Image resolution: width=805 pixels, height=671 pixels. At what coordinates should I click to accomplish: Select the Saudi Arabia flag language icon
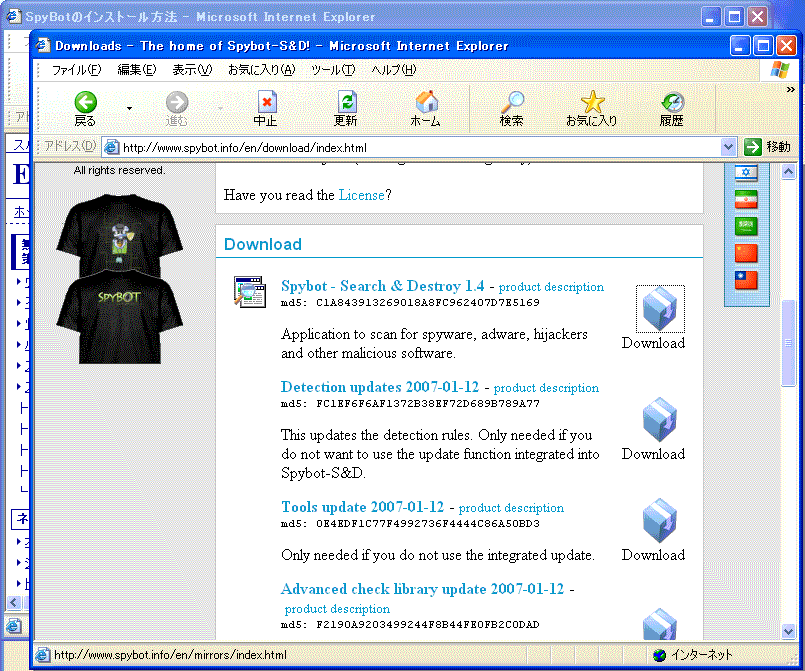[x=746, y=226]
